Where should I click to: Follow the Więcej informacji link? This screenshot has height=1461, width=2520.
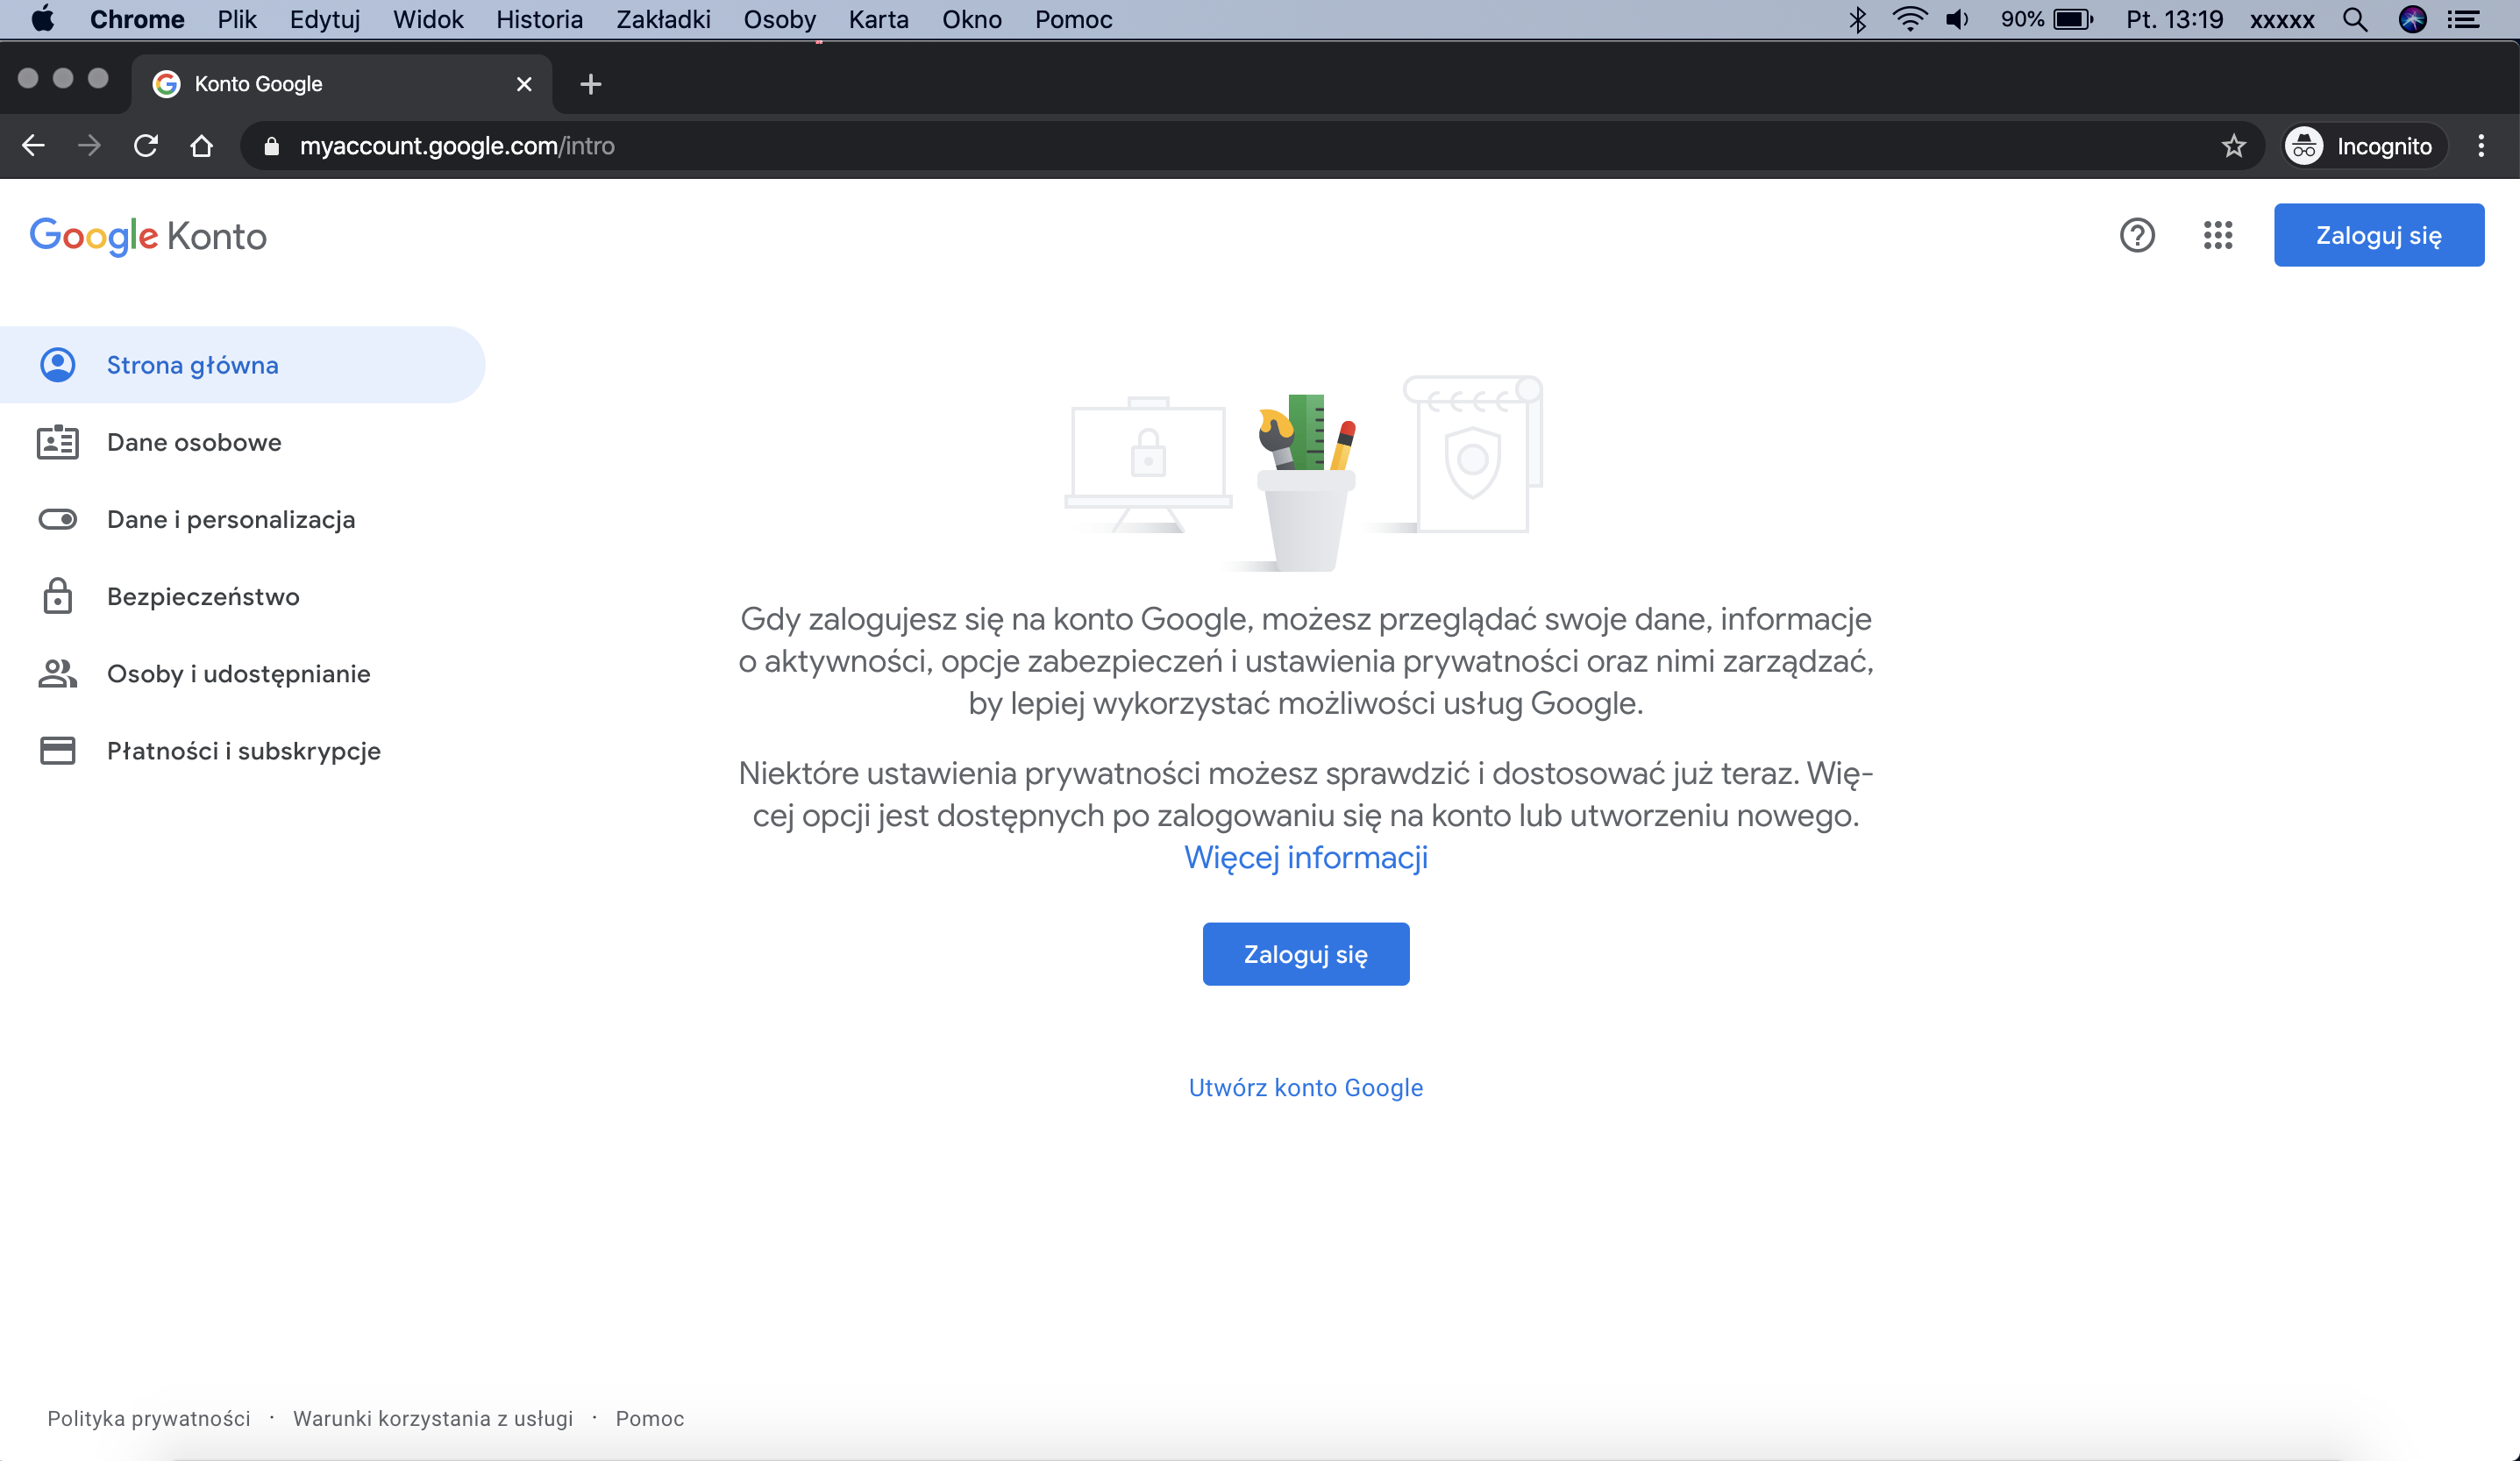tap(1306, 857)
